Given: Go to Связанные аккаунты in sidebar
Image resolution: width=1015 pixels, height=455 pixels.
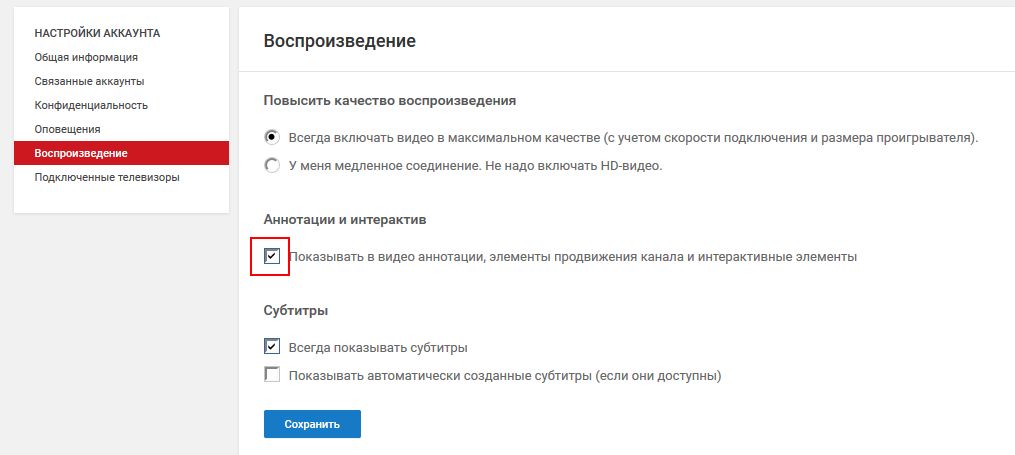Looking at the screenshot, I should [89, 81].
